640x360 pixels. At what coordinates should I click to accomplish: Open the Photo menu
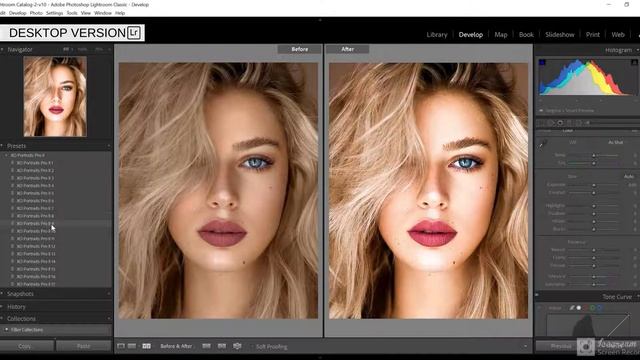click(x=36, y=13)
